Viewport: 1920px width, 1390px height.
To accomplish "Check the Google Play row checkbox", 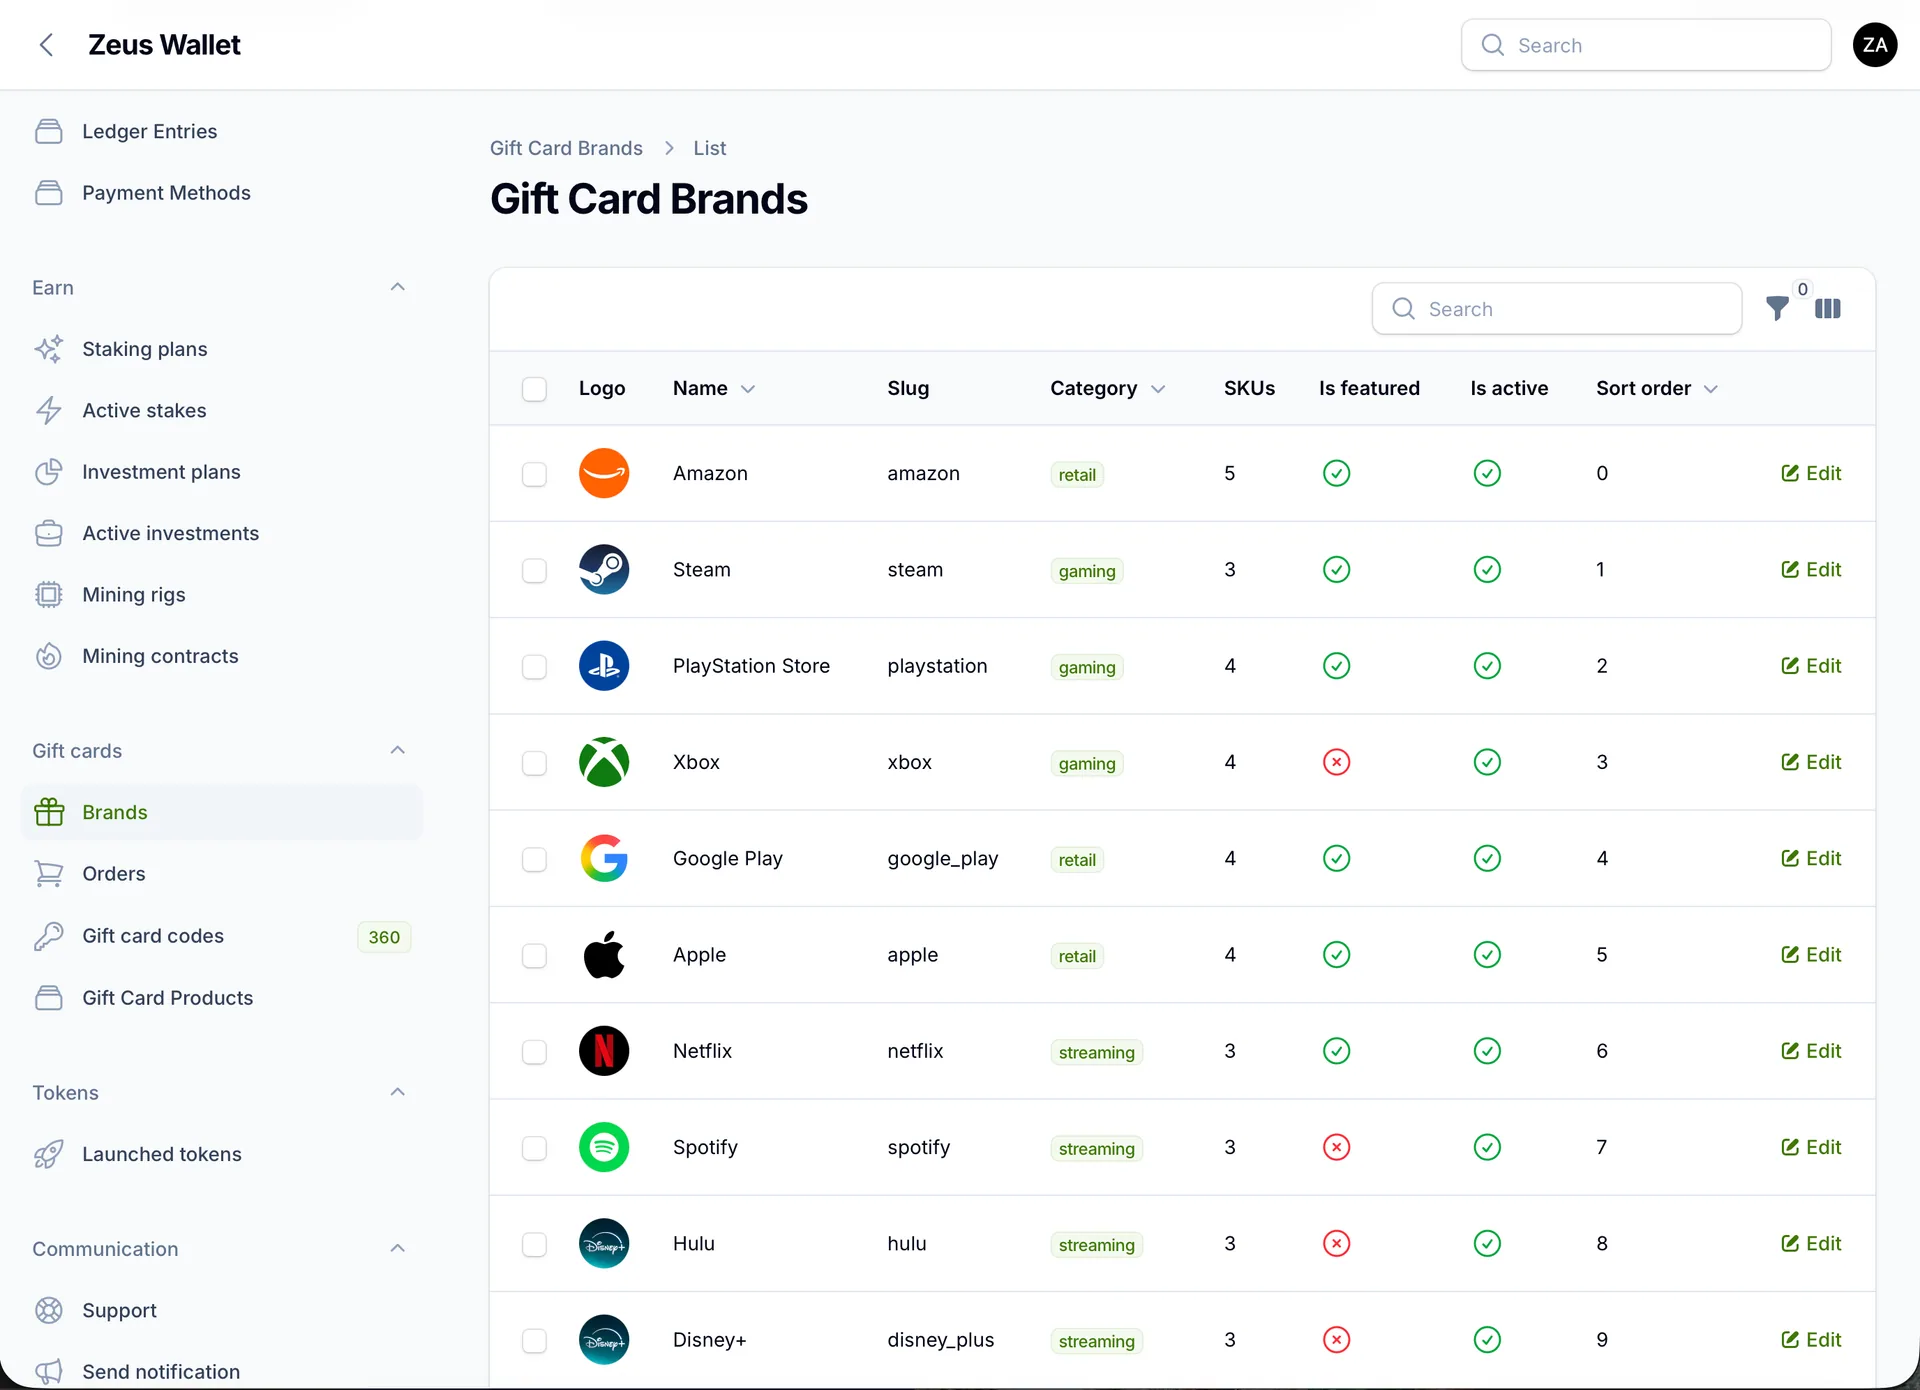I will 534,860.
